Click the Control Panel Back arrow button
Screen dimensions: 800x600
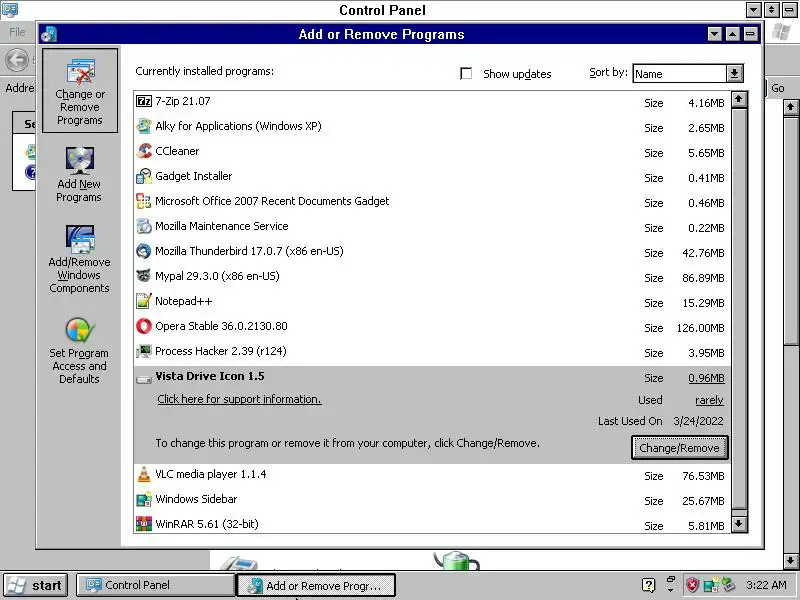(x=17, y=60)
